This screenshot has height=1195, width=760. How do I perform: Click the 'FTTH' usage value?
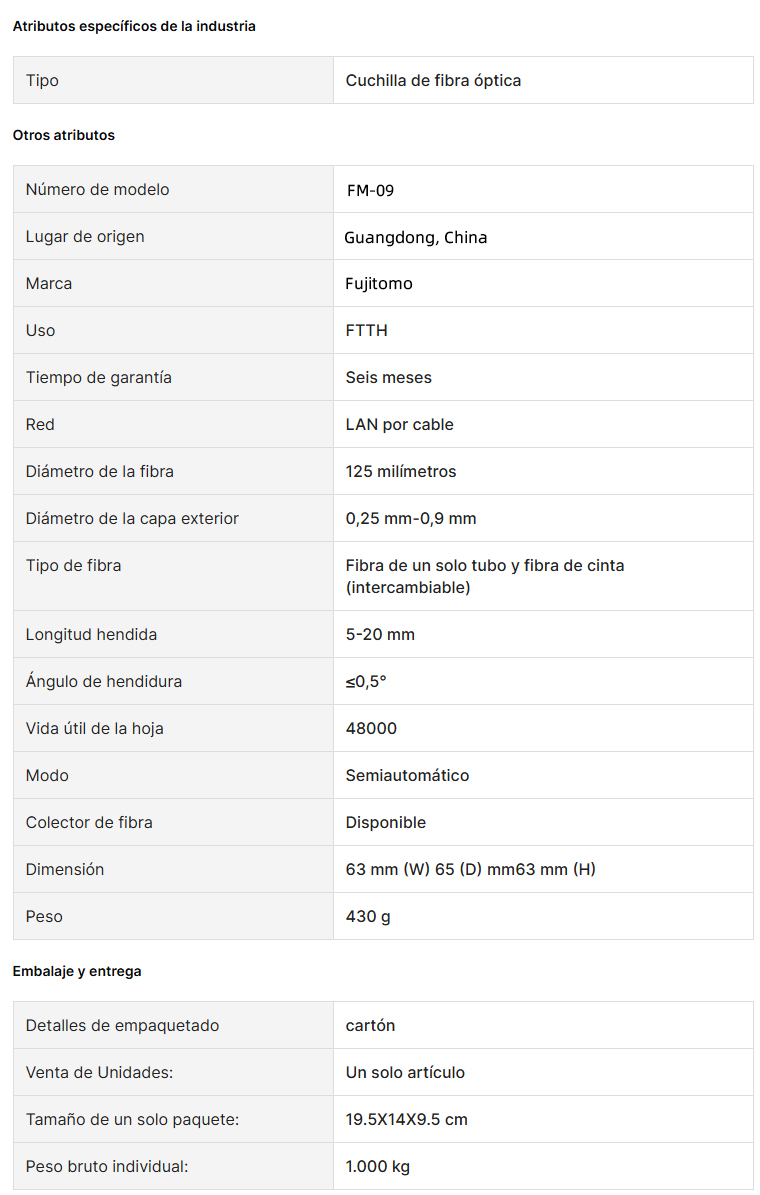[367, 331]
